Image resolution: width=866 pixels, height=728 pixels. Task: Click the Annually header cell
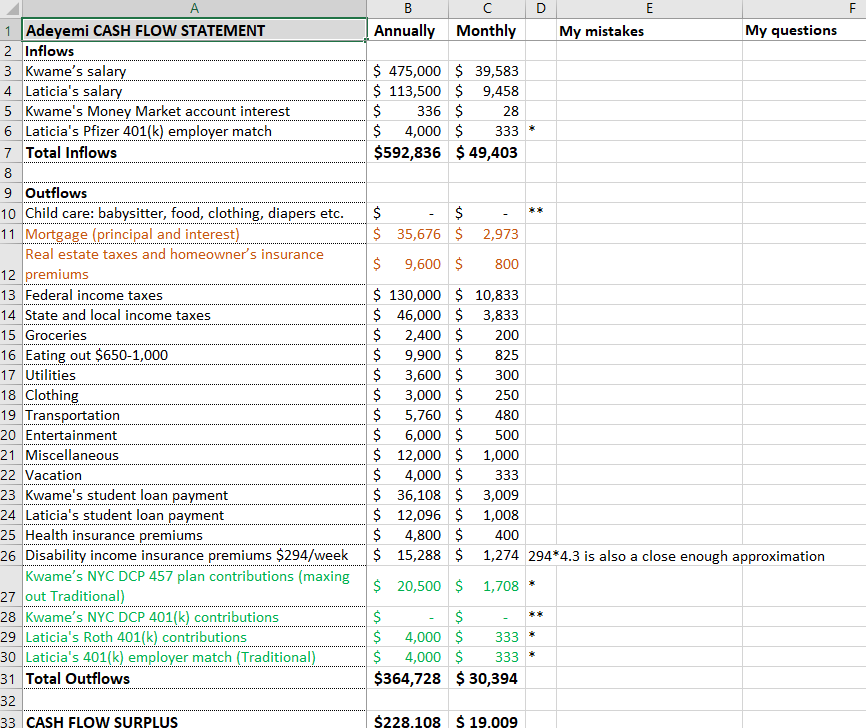point(407,30)
